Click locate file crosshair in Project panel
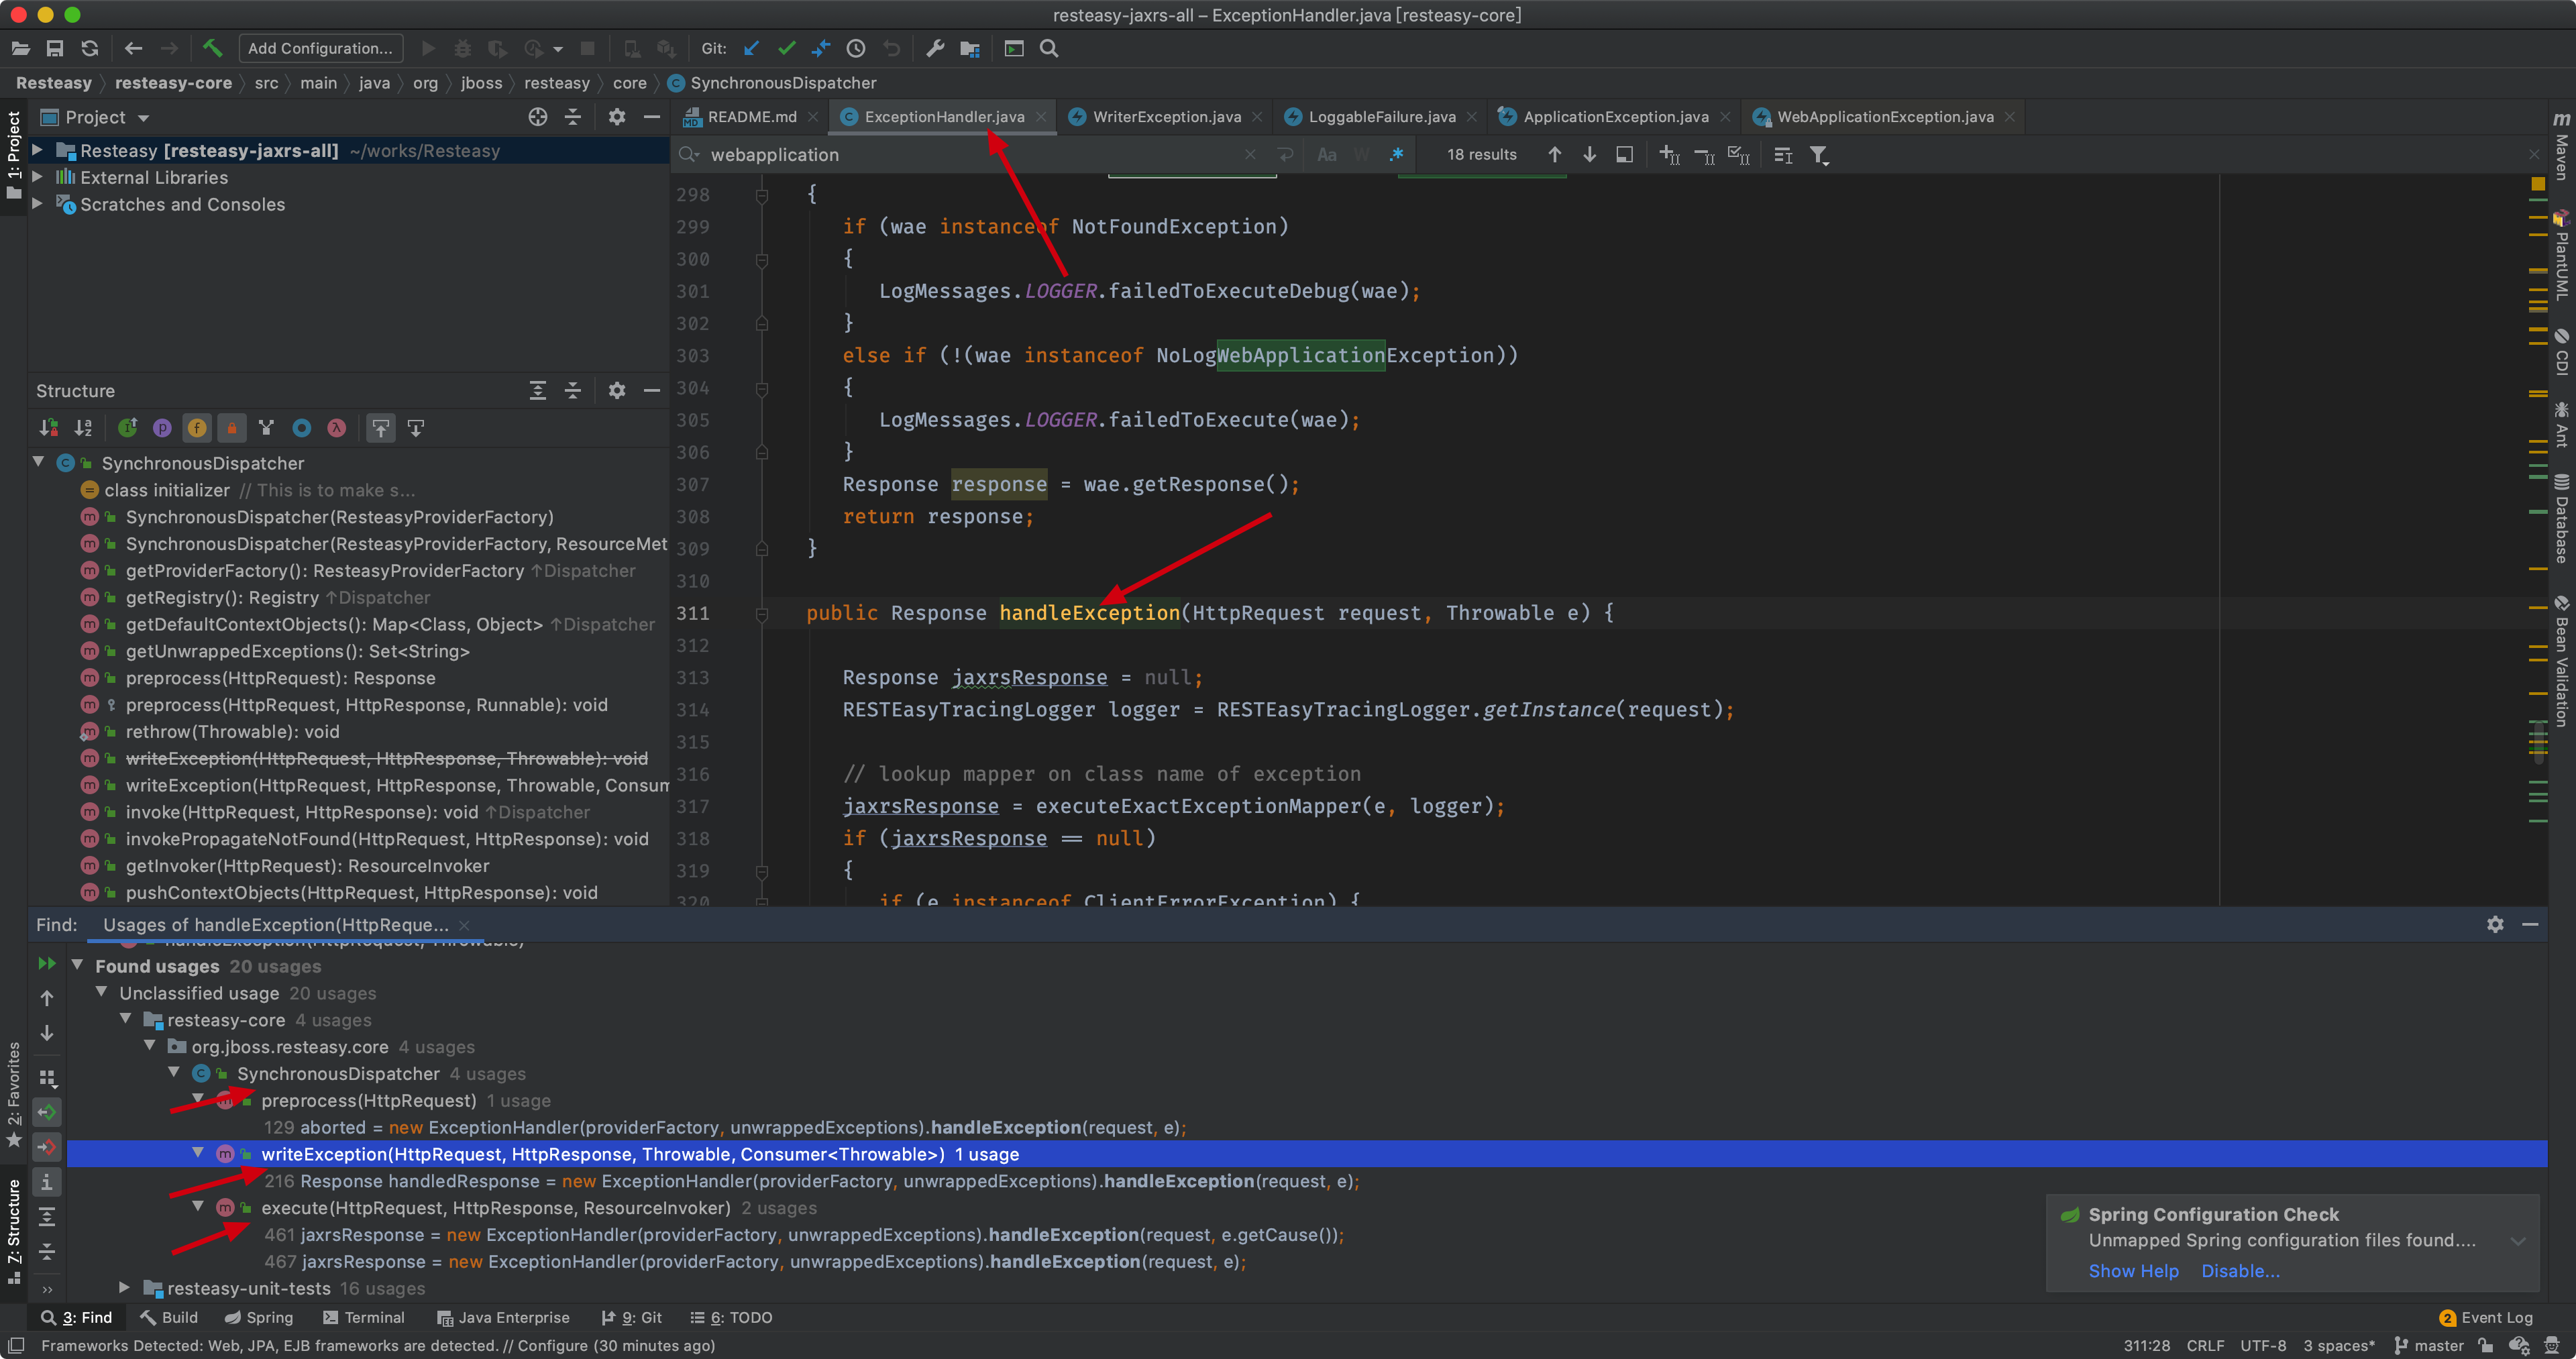This screenshot has width=2576, height=1359. 538,117
